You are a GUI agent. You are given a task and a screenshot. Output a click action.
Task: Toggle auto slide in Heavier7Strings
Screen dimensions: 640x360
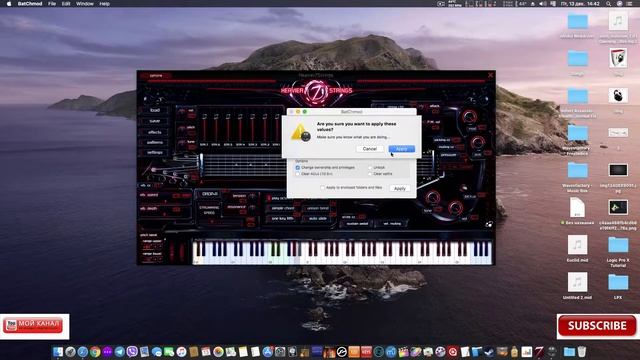point(318,219)
